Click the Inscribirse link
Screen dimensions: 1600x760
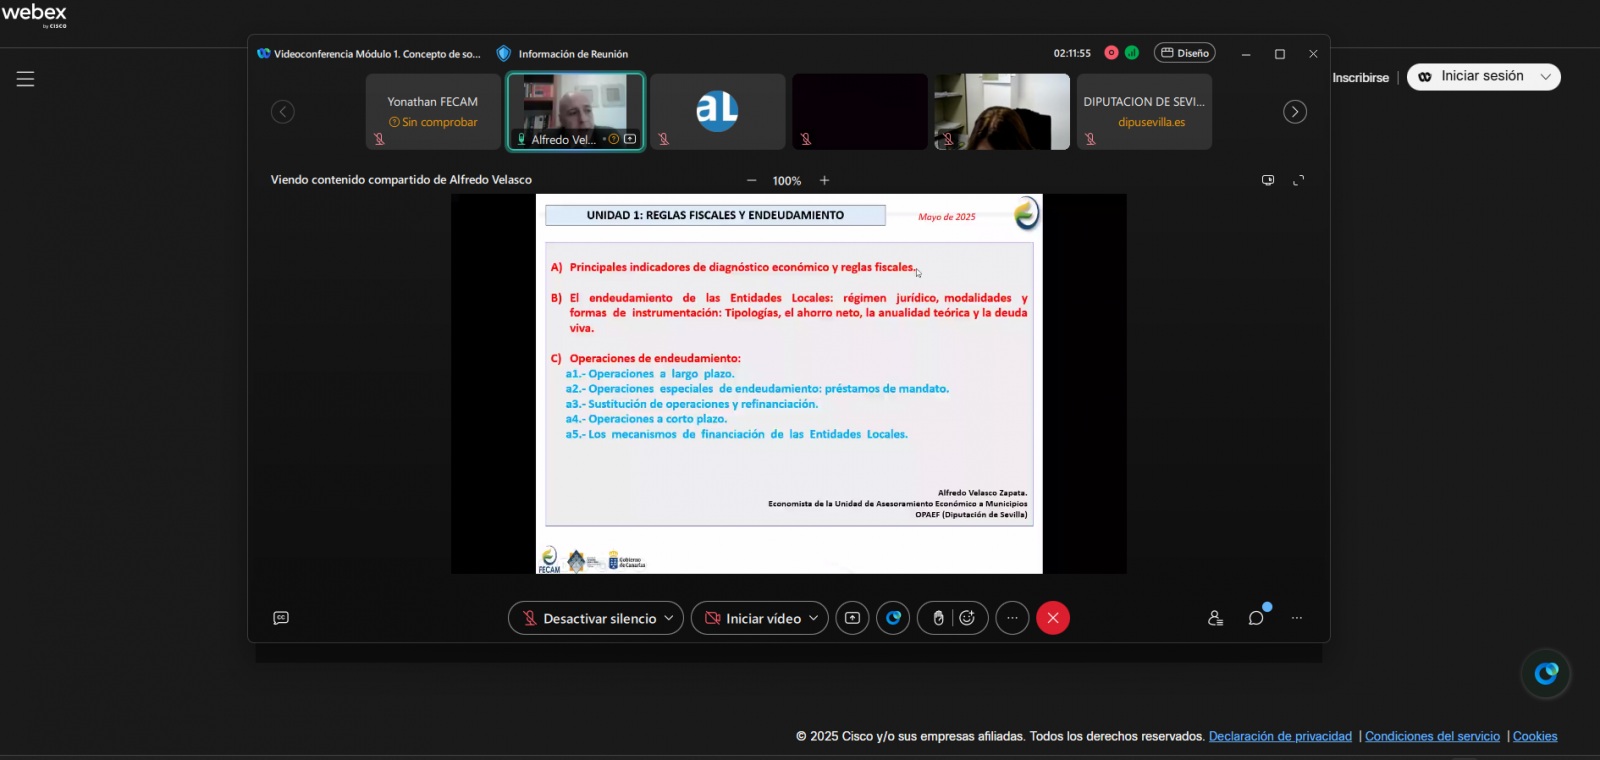coord(1360,78)
